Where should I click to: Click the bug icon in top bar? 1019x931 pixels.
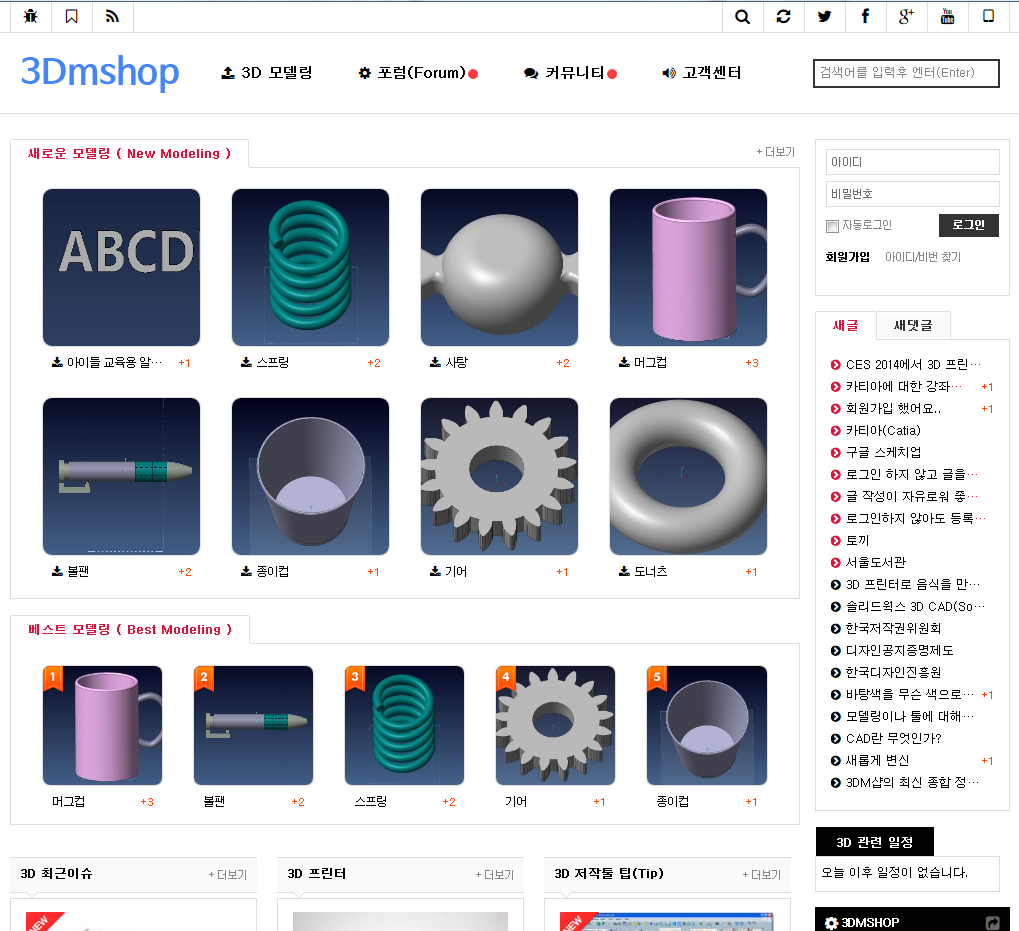coord(30,16)
